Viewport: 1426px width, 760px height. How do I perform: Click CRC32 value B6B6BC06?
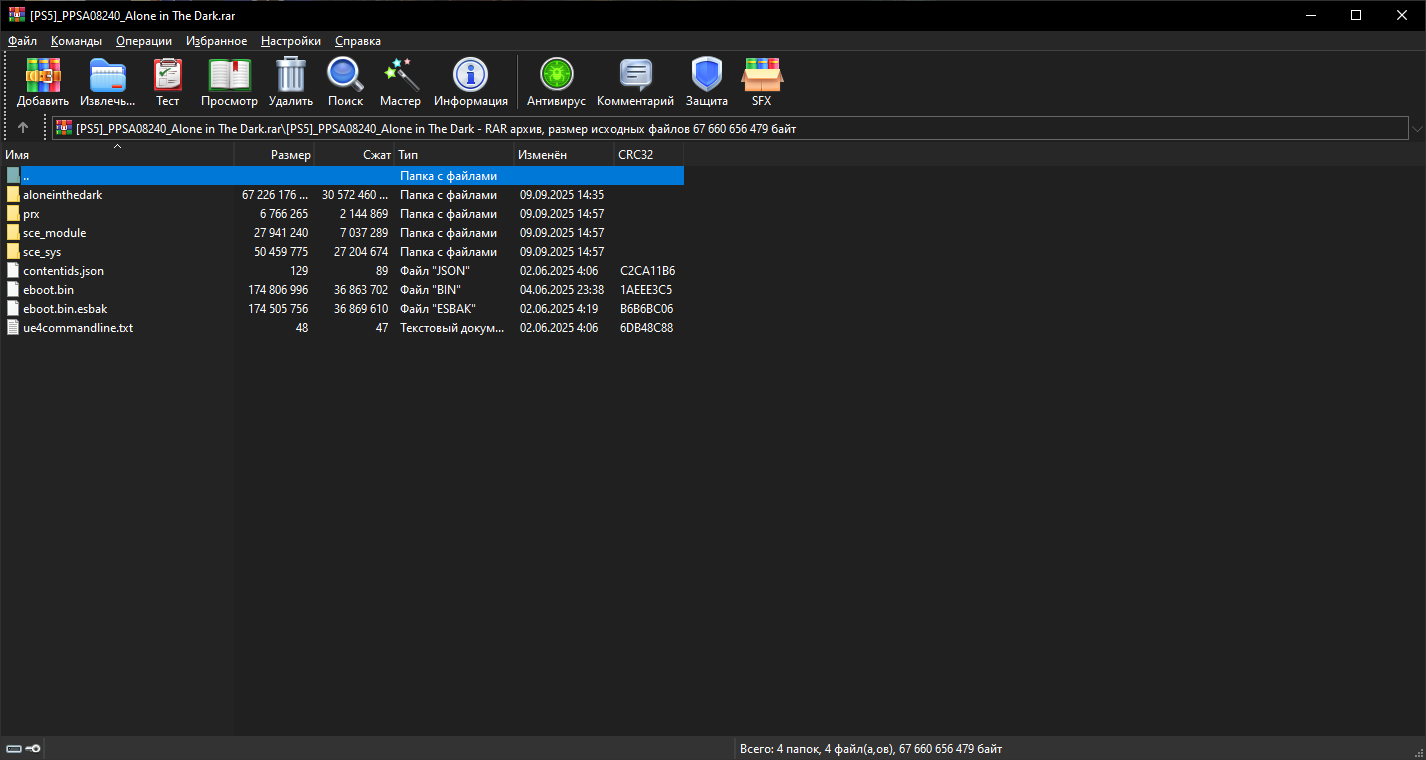pos(646,309)
